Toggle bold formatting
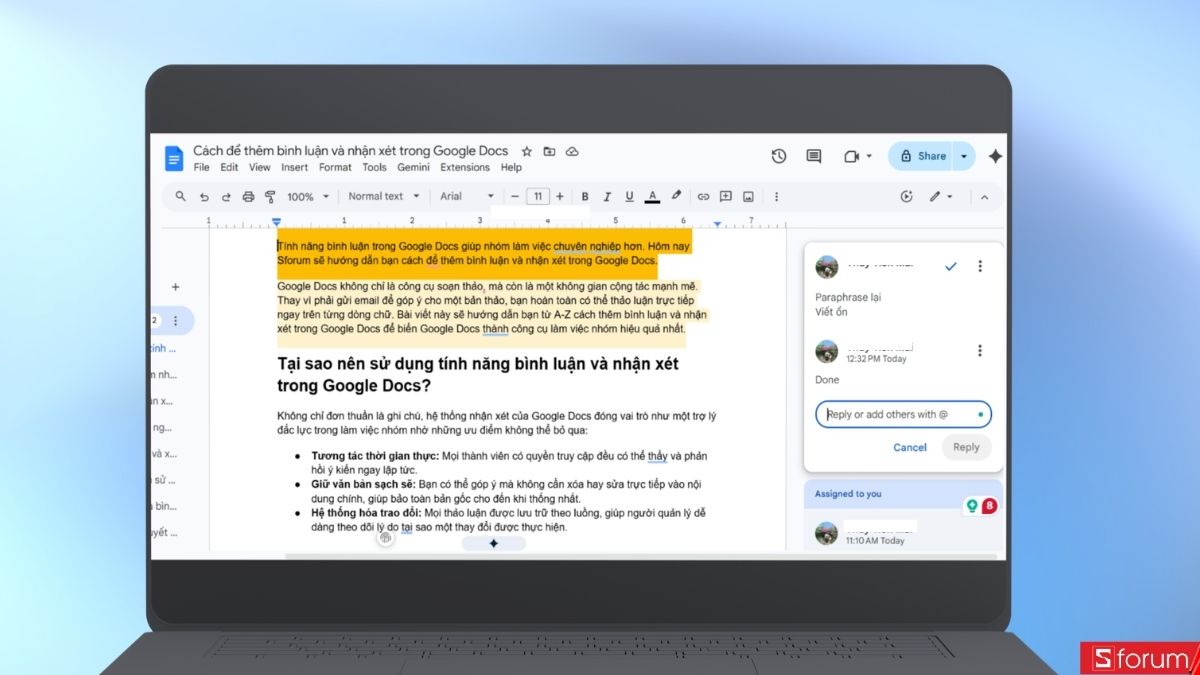The image size is (1200, 675). pos(585,196)
